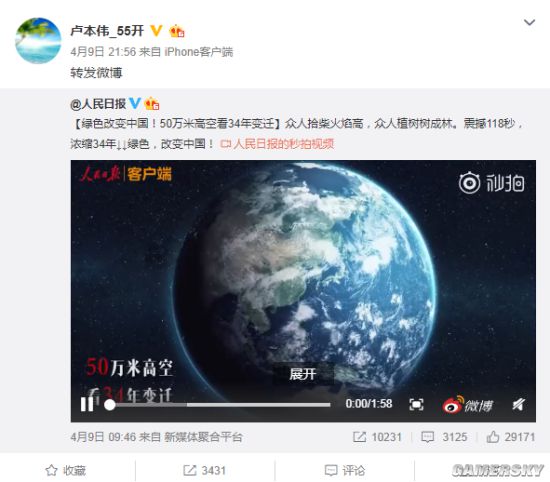Repost via the 3431 share button
The image size is (550, 482).
click(x=204, y=470)
